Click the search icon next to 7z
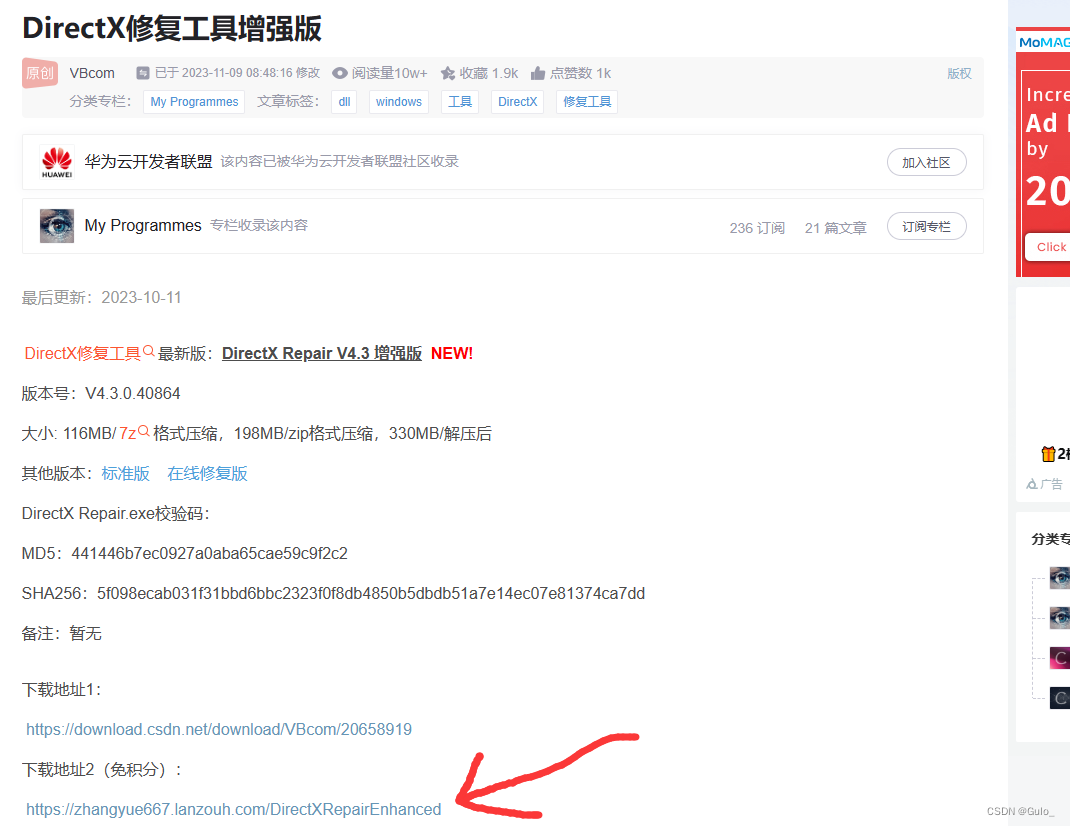This screenshot has width=1070, height=826. pyautogui.click(x=143, y=431)
